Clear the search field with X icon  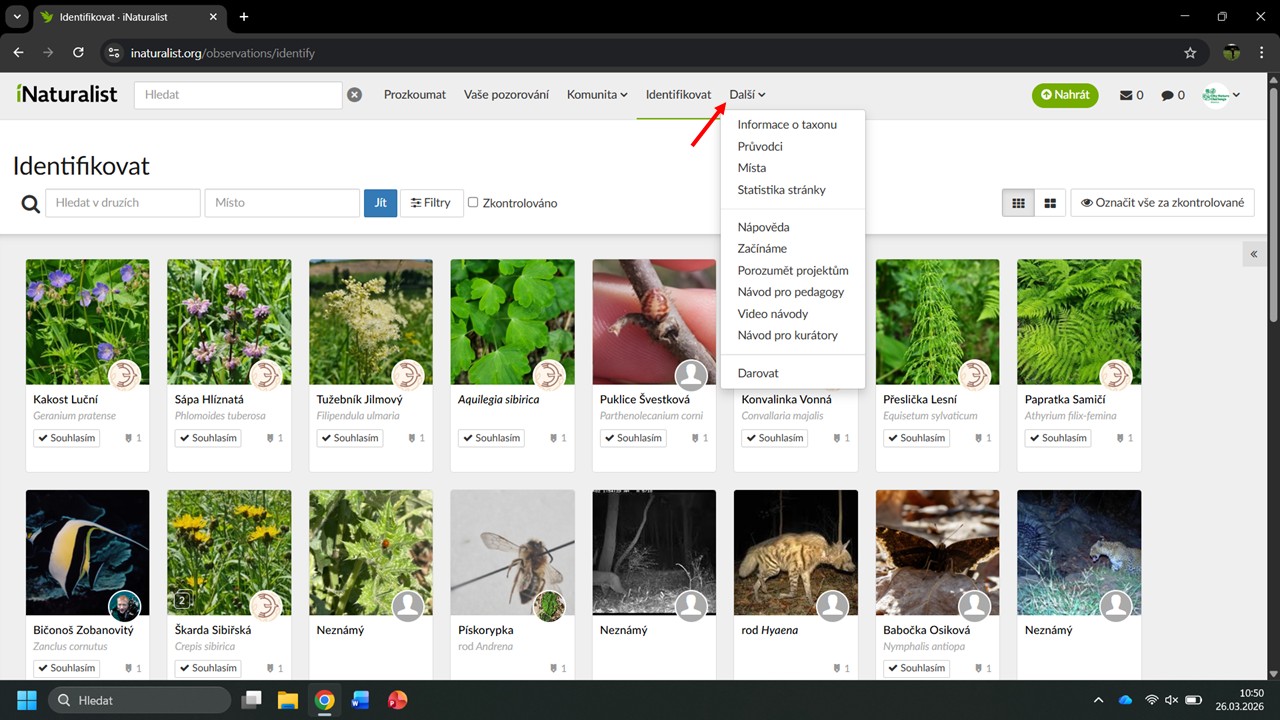(x=354, y=95)
